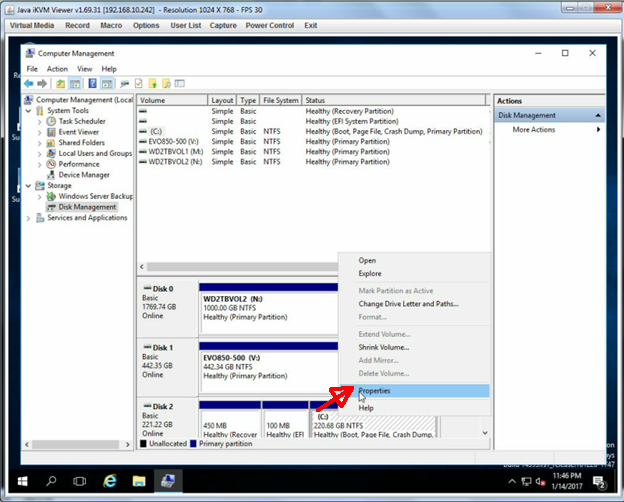
Task: Sort by the File System column header
Action: (281, 100)
